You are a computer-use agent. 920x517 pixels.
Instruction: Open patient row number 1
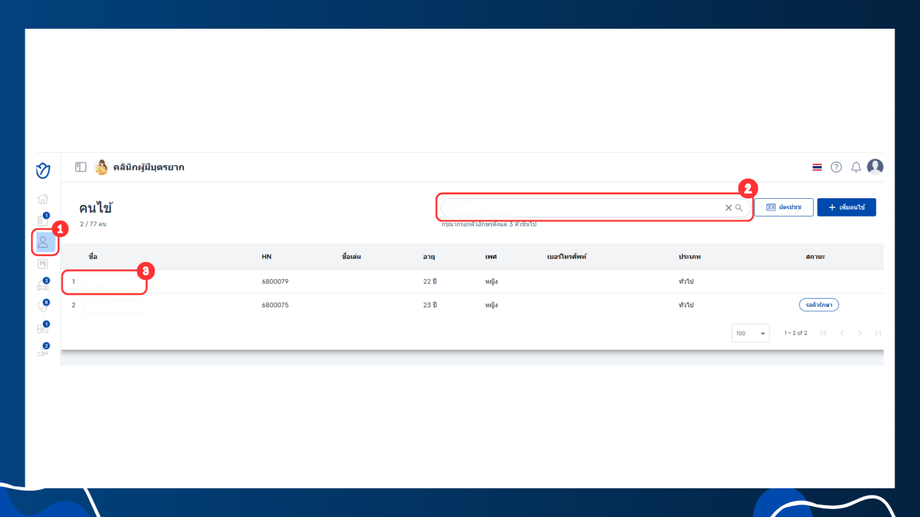coord(472,282)
